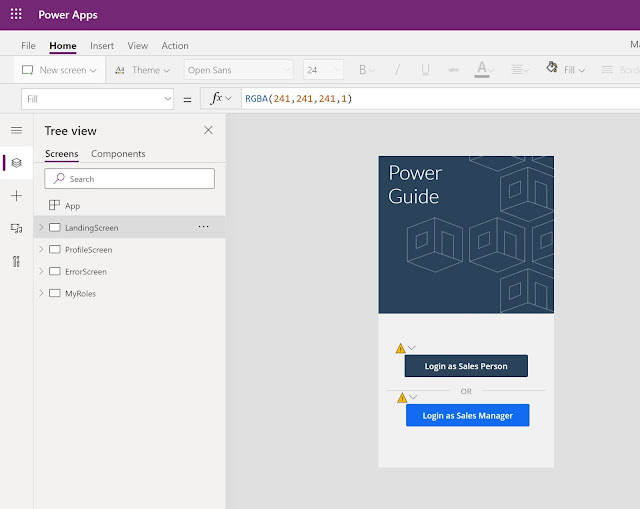Click the New screen icon
The height and width of the screenshot is (509, 640).
(x=28, y=70)
